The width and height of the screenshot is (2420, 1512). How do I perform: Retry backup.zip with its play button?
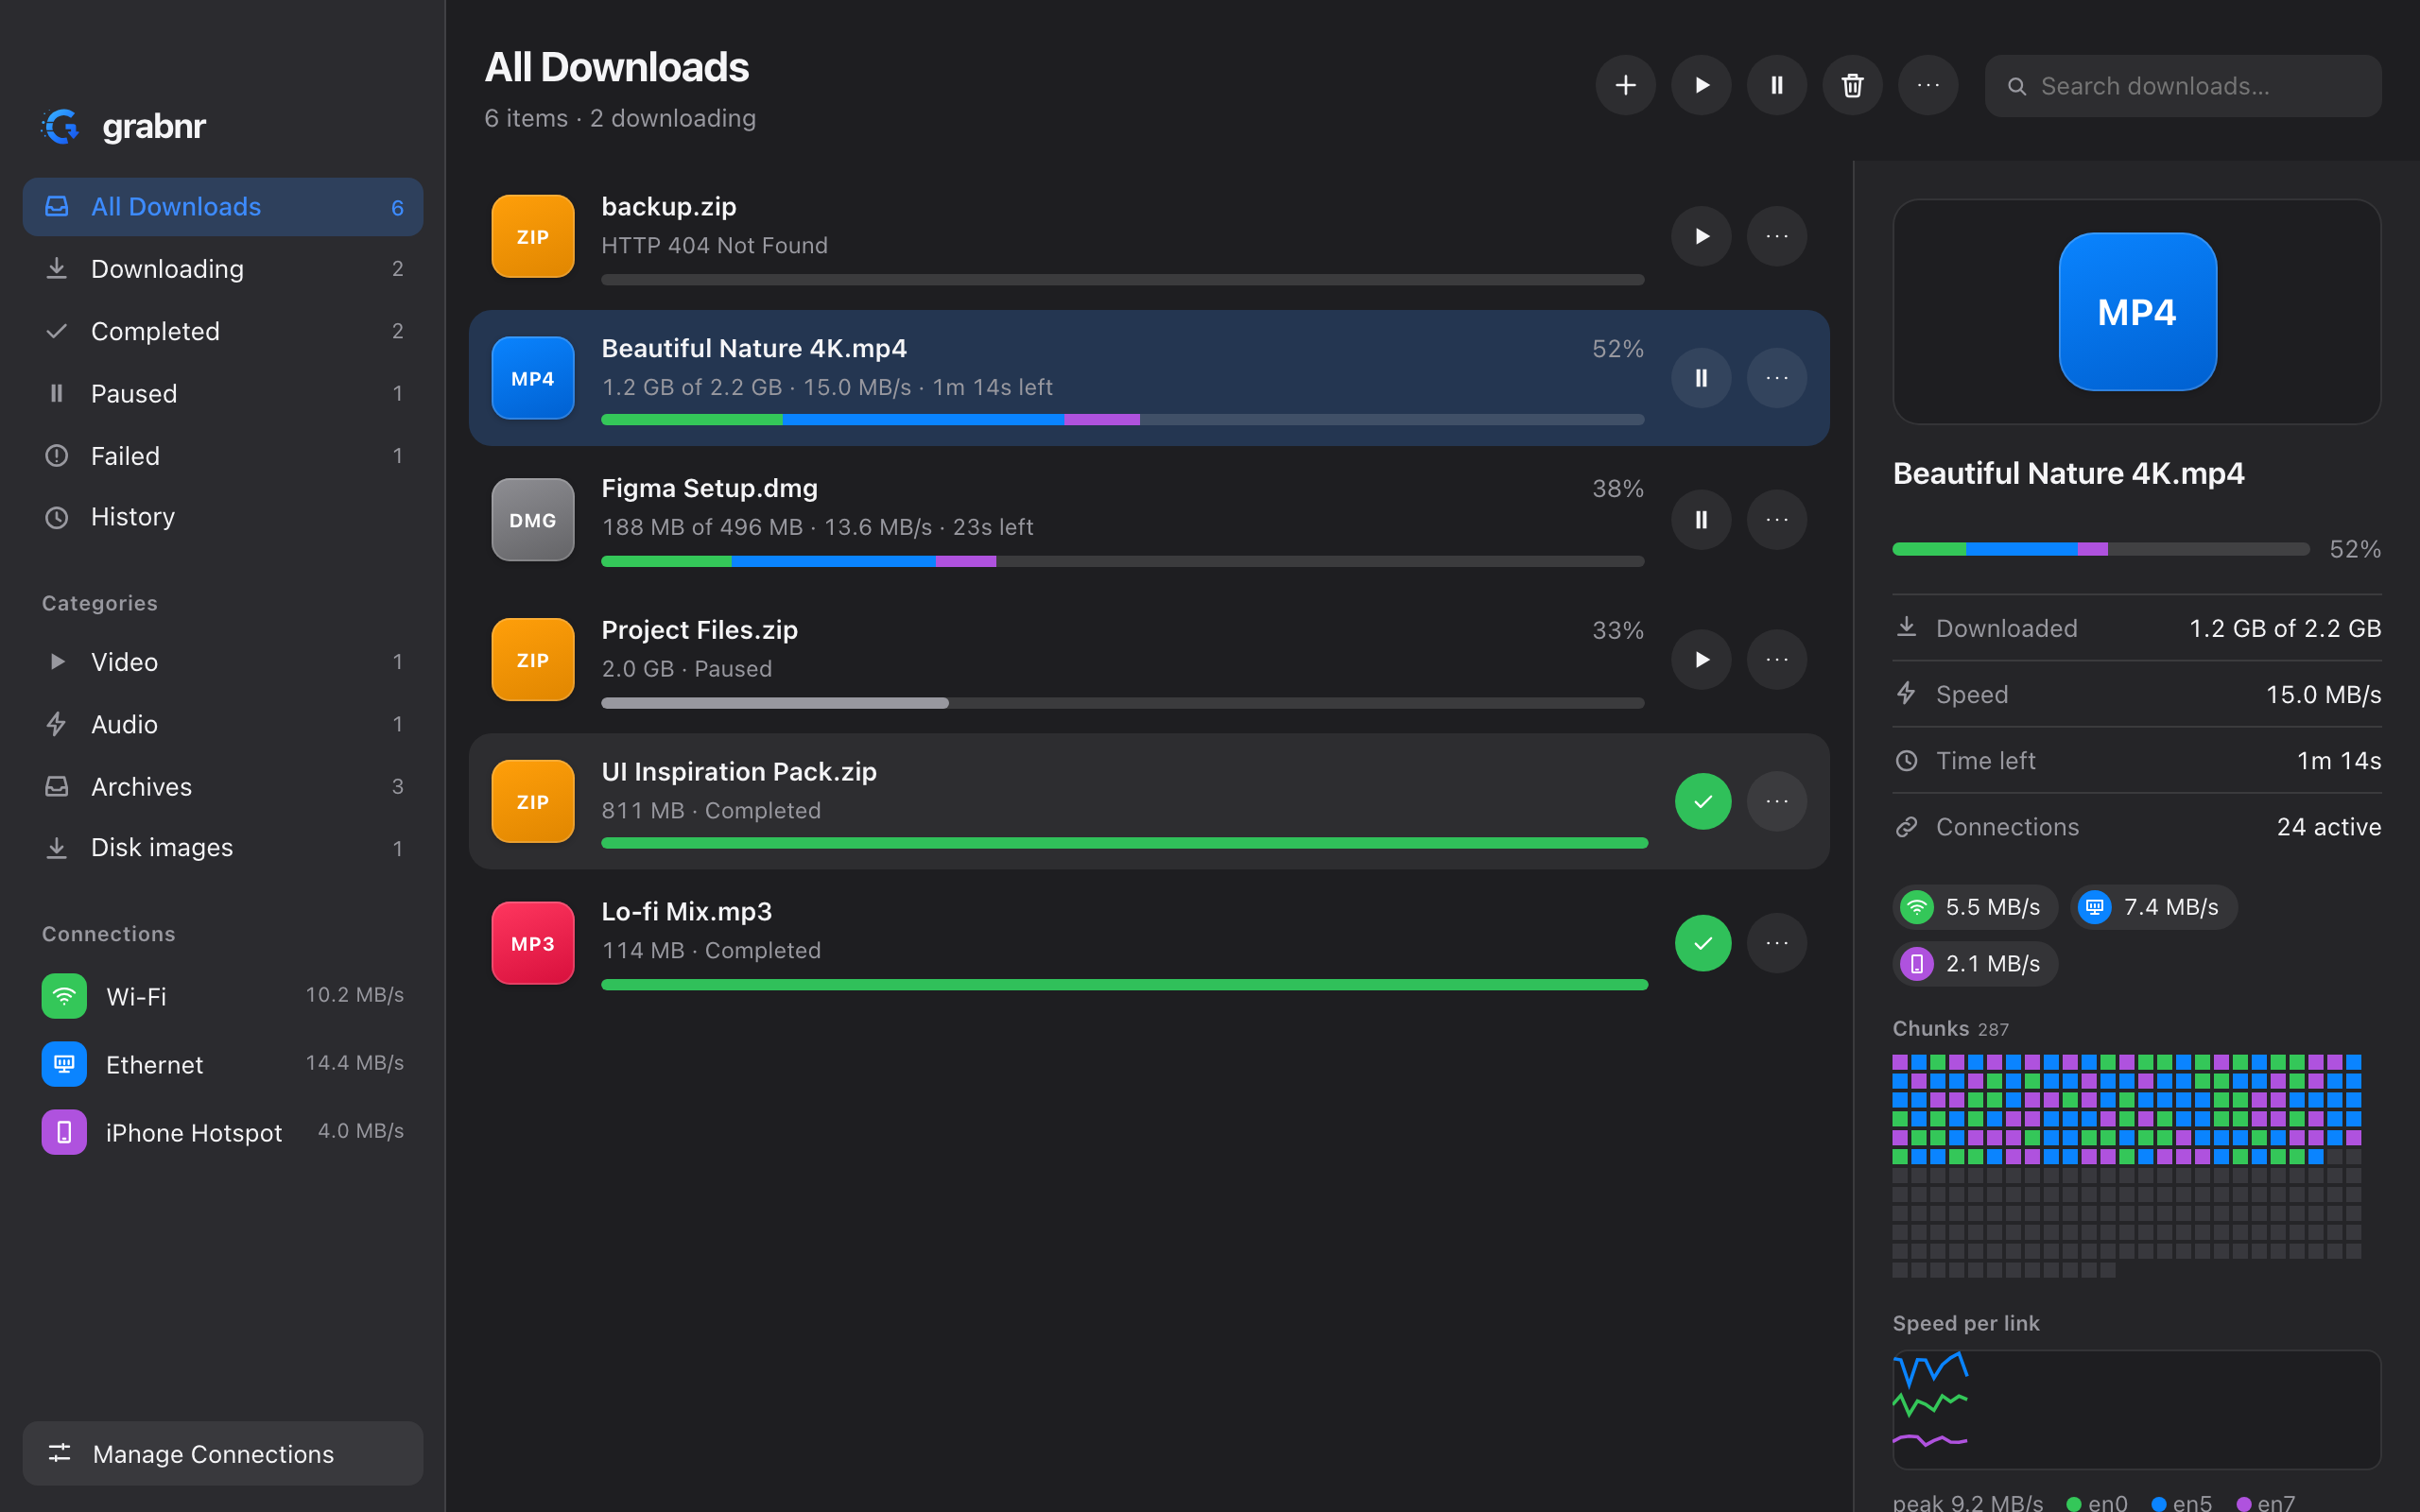pyautogui.click(x=1701, y=236)
